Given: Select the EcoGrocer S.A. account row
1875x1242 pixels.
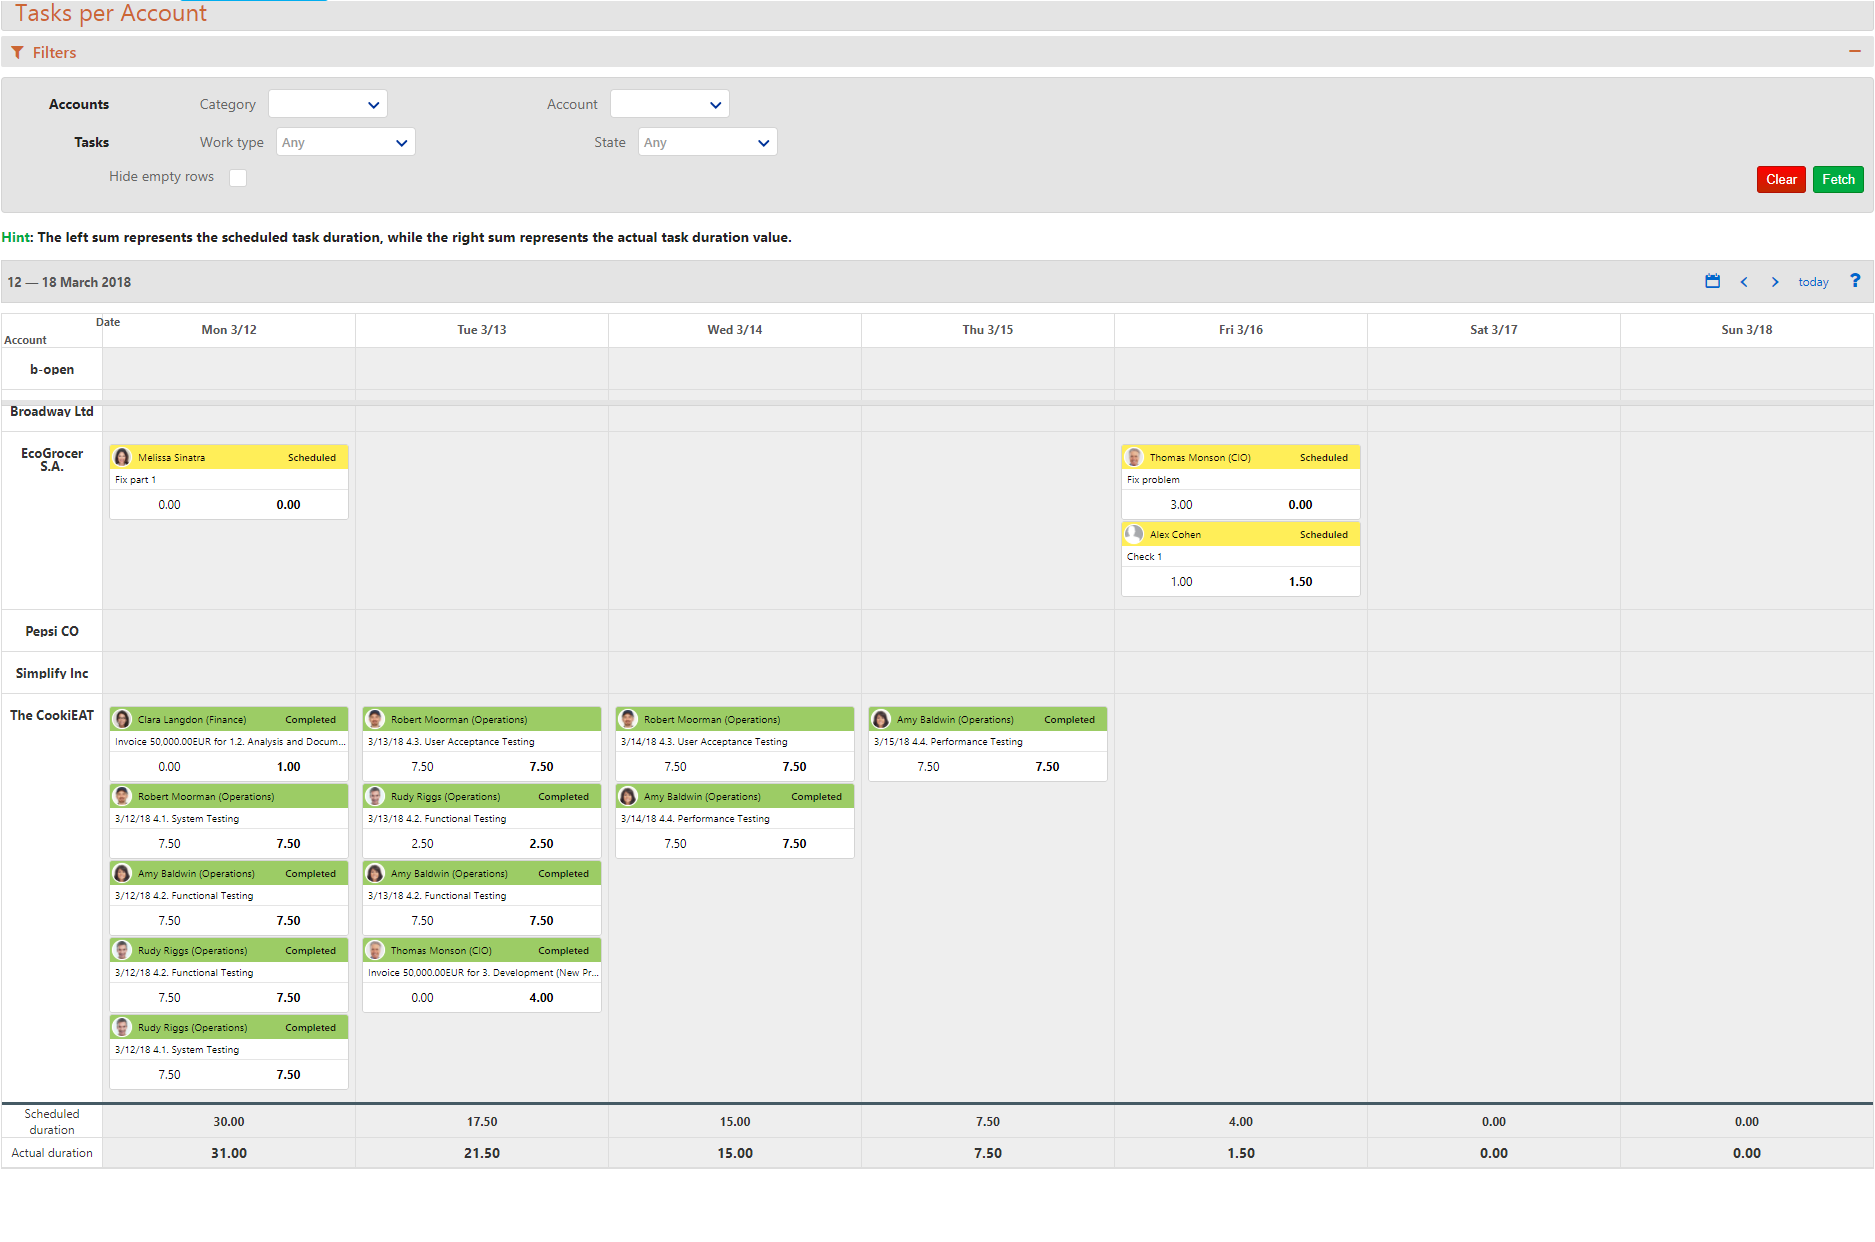Looking at the screenshot, I should click(x=51, y=460).
